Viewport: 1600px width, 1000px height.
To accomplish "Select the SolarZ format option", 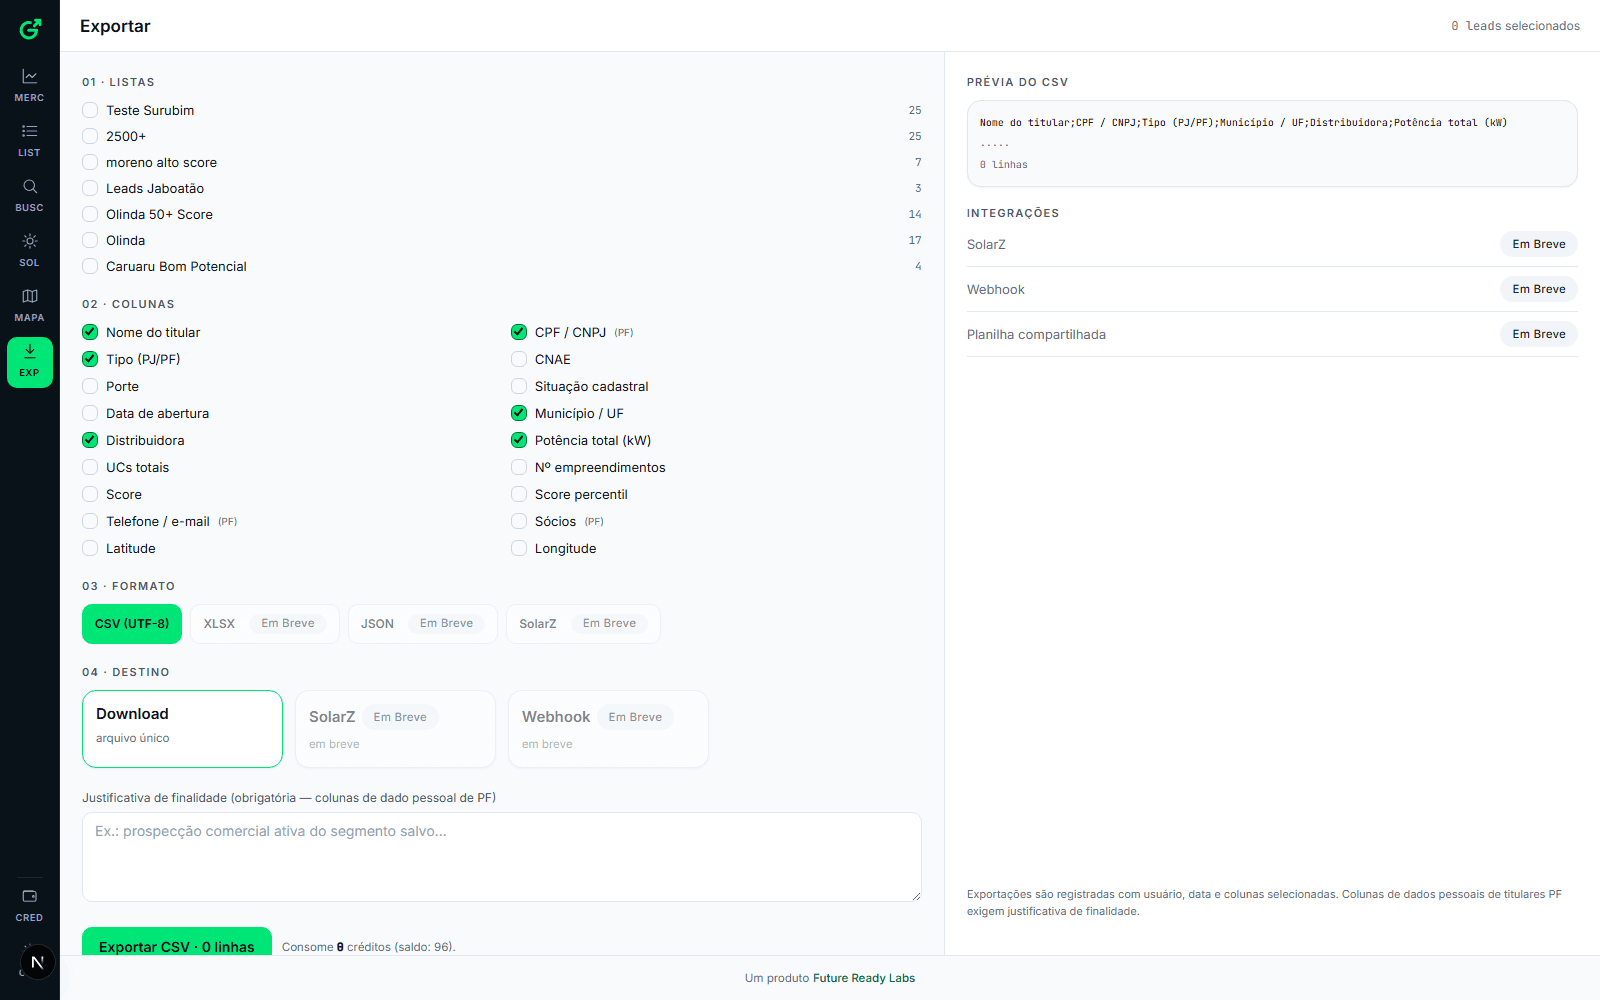I will pos(583,624).
